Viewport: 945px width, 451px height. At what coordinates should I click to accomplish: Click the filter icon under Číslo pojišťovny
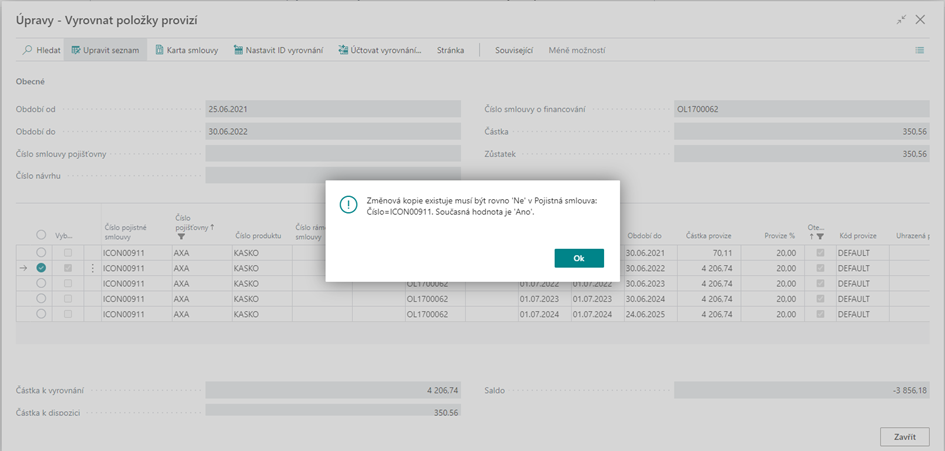tap(181, 237)
